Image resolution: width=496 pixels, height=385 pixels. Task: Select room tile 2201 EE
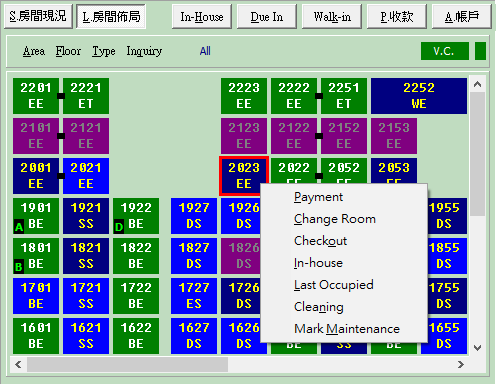36,96
